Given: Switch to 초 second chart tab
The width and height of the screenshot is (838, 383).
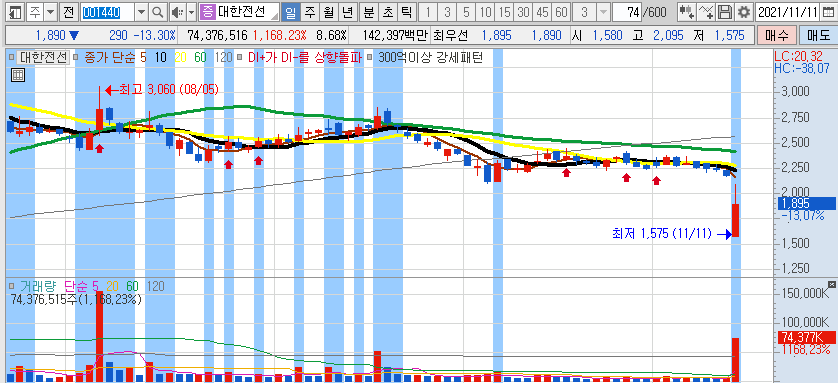Looking at the screenshot, I should pyautogui.click(x=388, y=12).
